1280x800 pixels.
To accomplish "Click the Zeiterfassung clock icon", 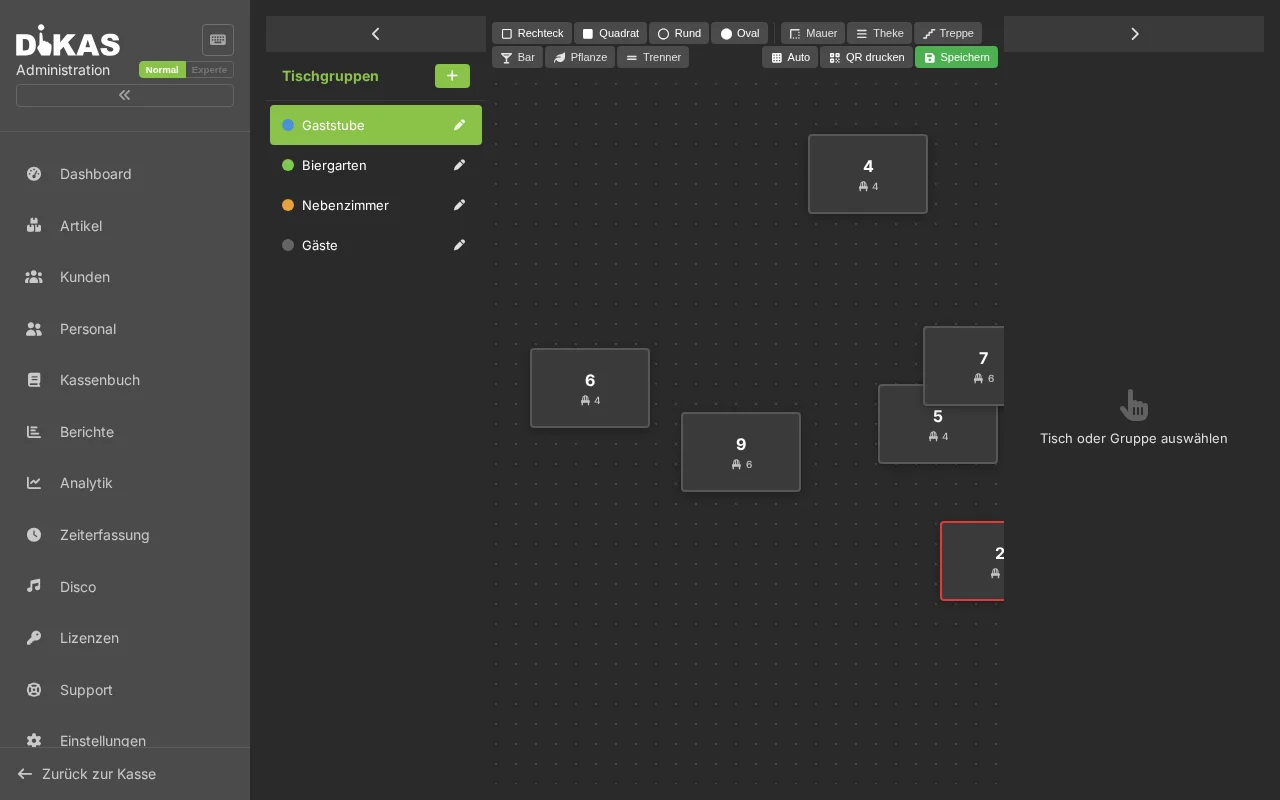I will [34, 535].
